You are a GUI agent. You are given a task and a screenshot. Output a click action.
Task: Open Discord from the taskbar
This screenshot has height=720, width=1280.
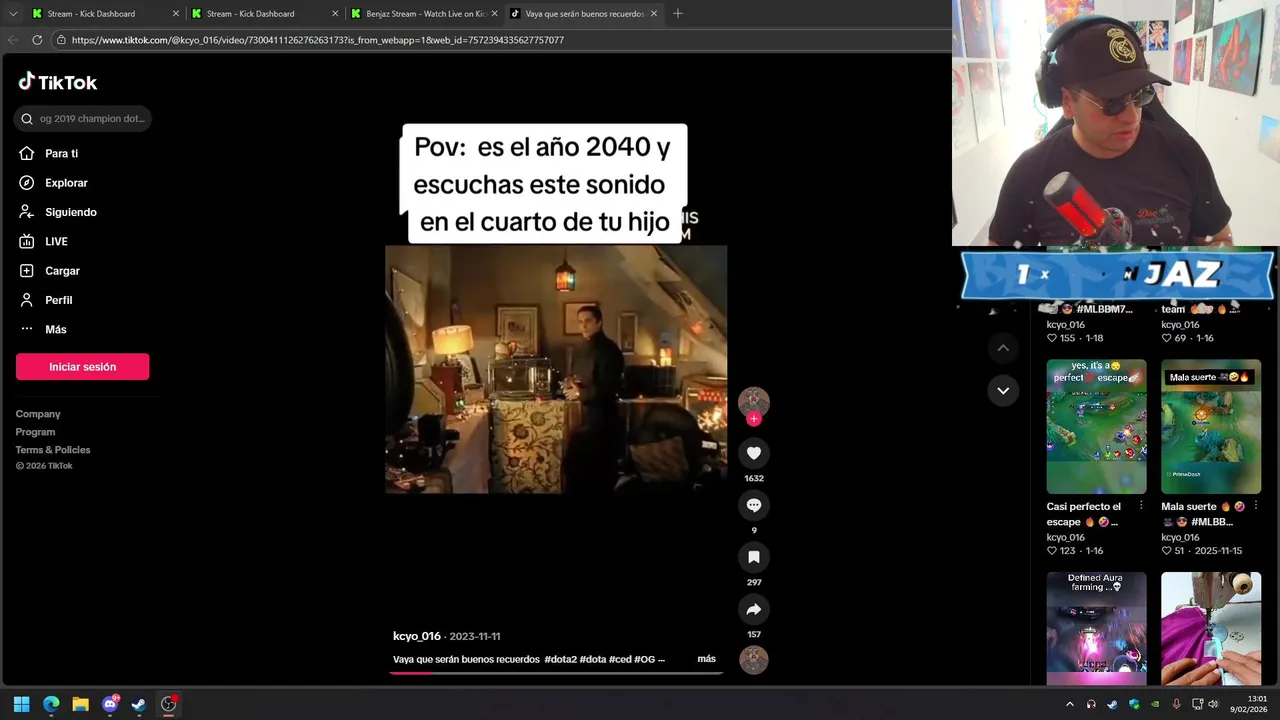(x=110, y=704)
